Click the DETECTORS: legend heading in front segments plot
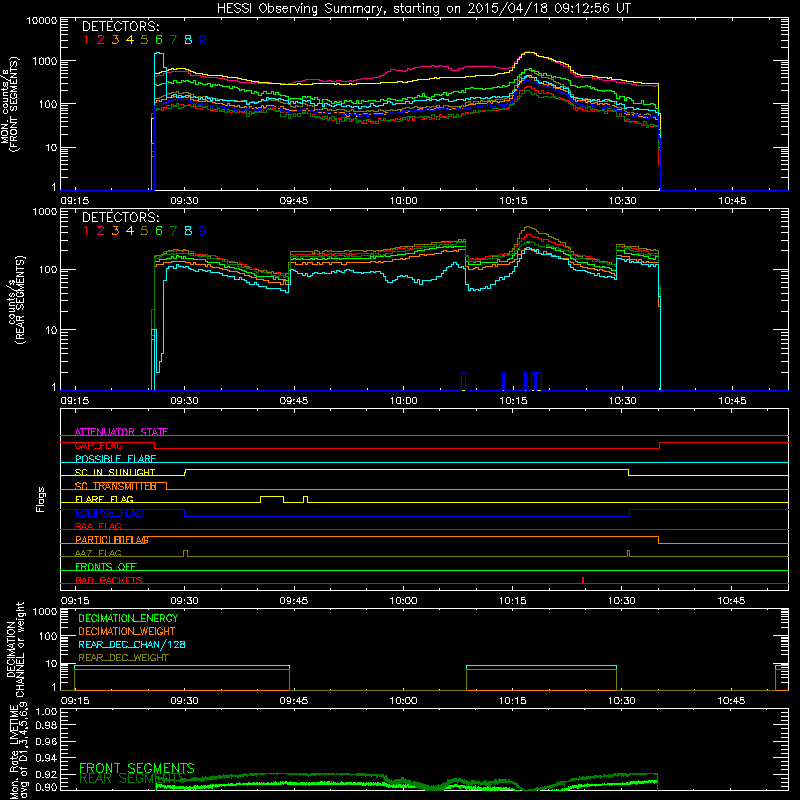Viewport: 800px width, 800px height. pos(121,26)
